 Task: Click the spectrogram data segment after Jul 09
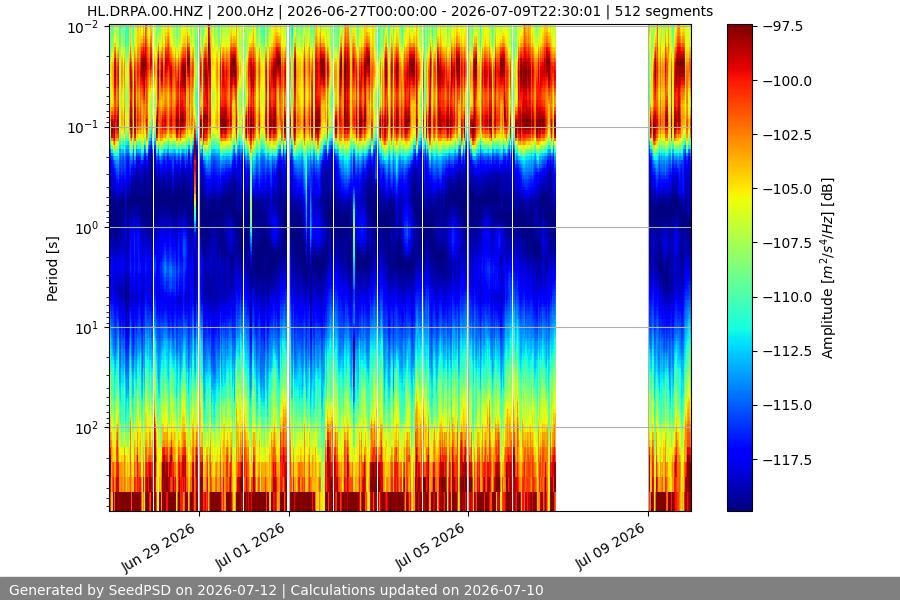[x=670, y=268]
